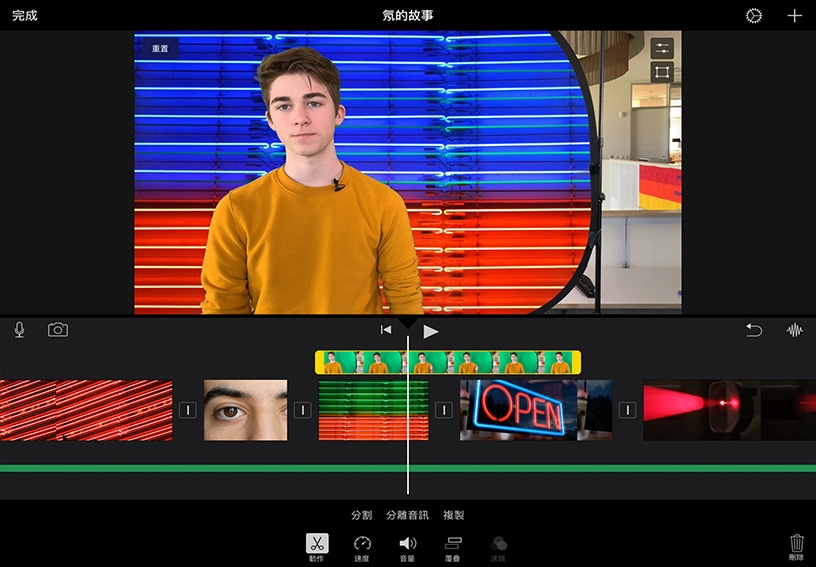Play the project from the playhead
The height and width of the screenshot is (567, 816).
430,331
